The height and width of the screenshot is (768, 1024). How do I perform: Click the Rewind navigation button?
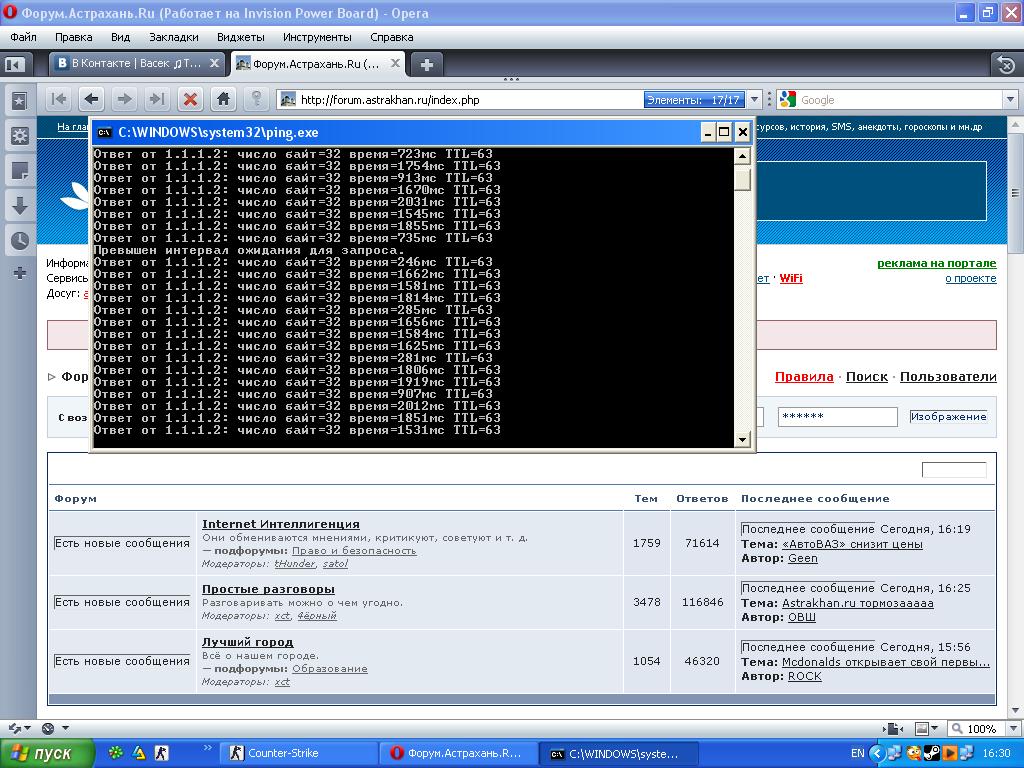(x=59, y=99)
